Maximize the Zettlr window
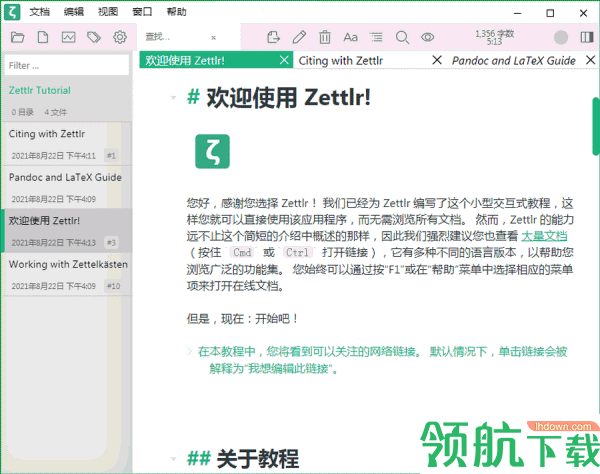Viewport: 600px width, 474px height. (x=550, y=13)
